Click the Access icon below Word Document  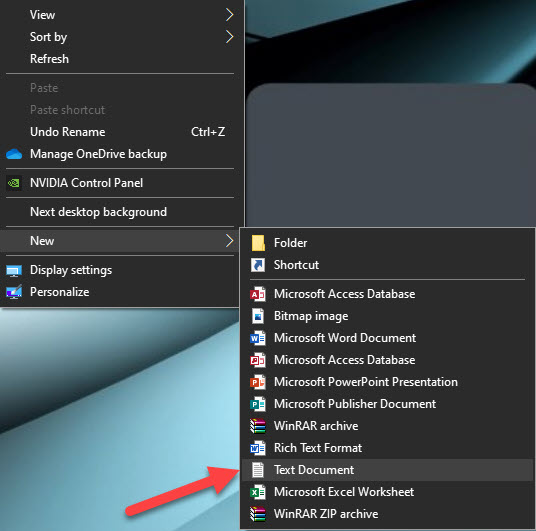pos(258,360)
